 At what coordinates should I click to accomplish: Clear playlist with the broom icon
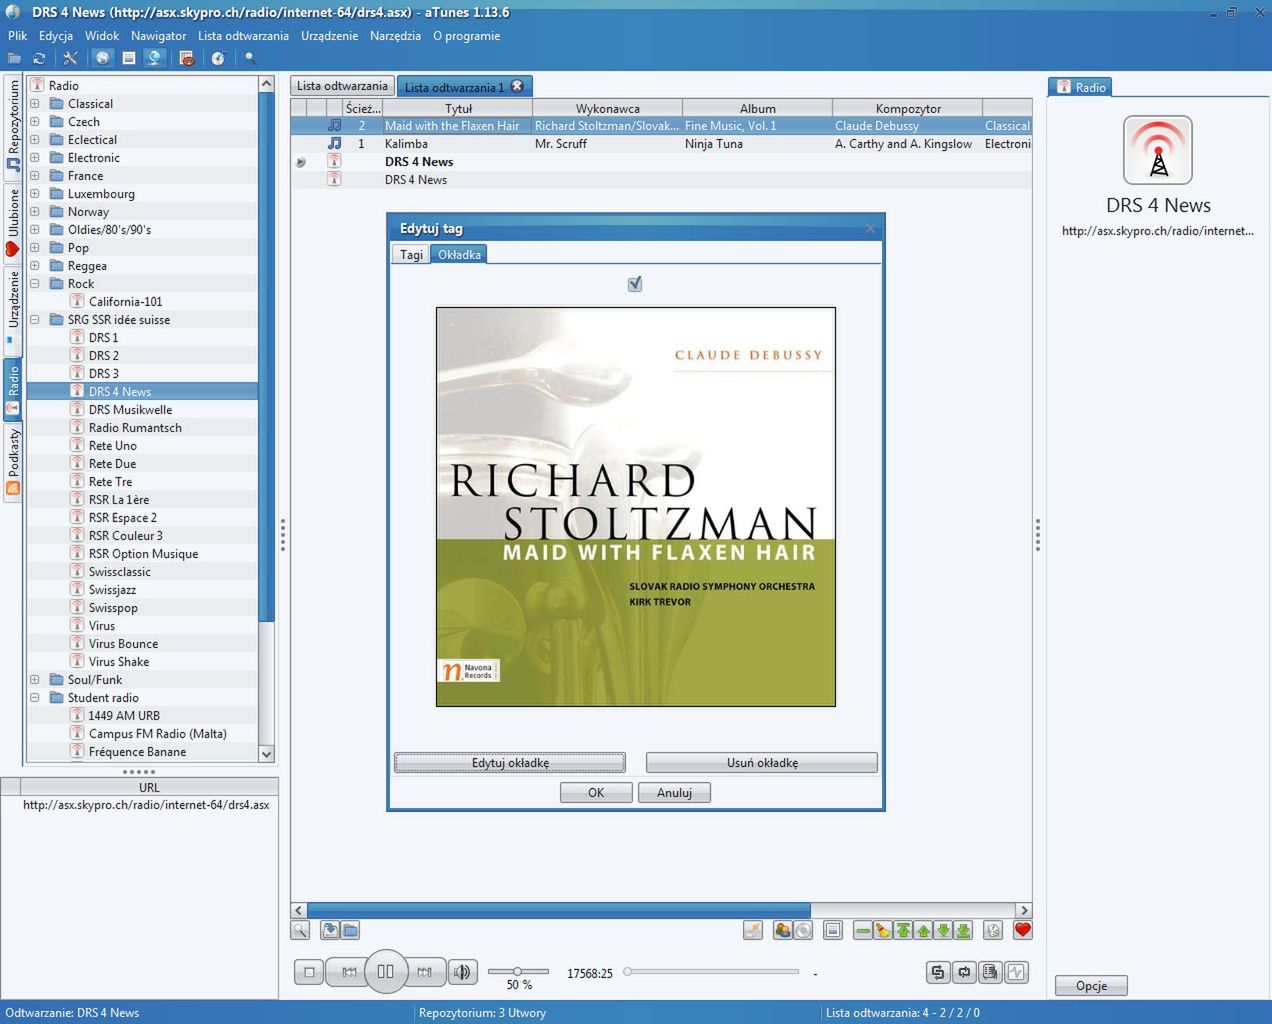point(883,931)
